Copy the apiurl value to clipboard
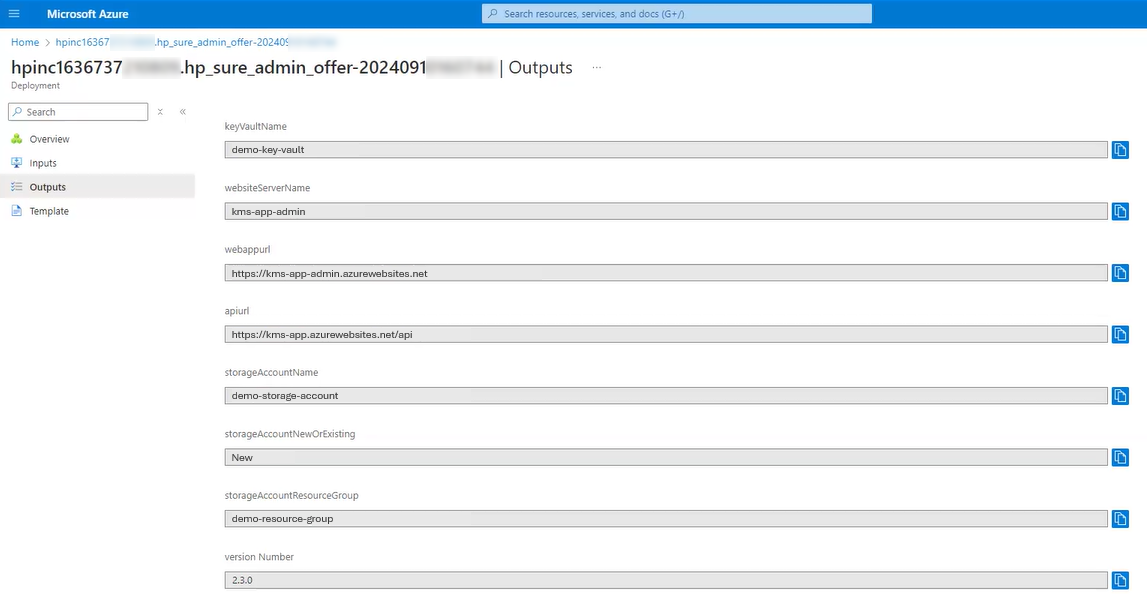 [x=1119, y=334]
